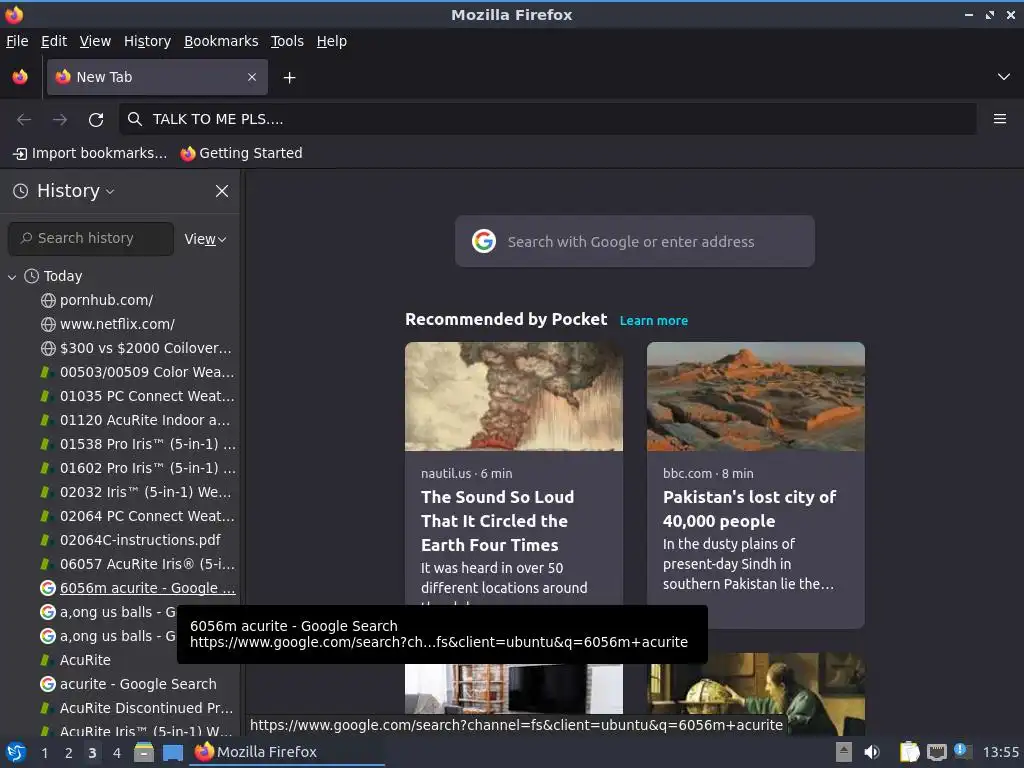Open the volume speaker tray icon

(872, 752)
